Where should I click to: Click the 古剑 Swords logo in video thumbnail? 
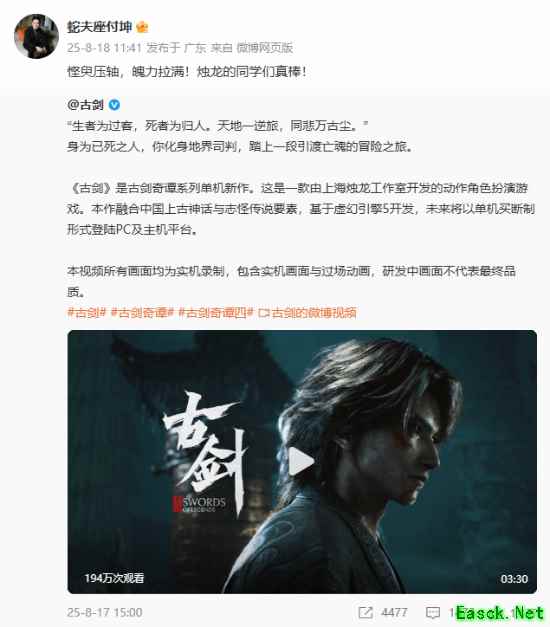point(204,454)
